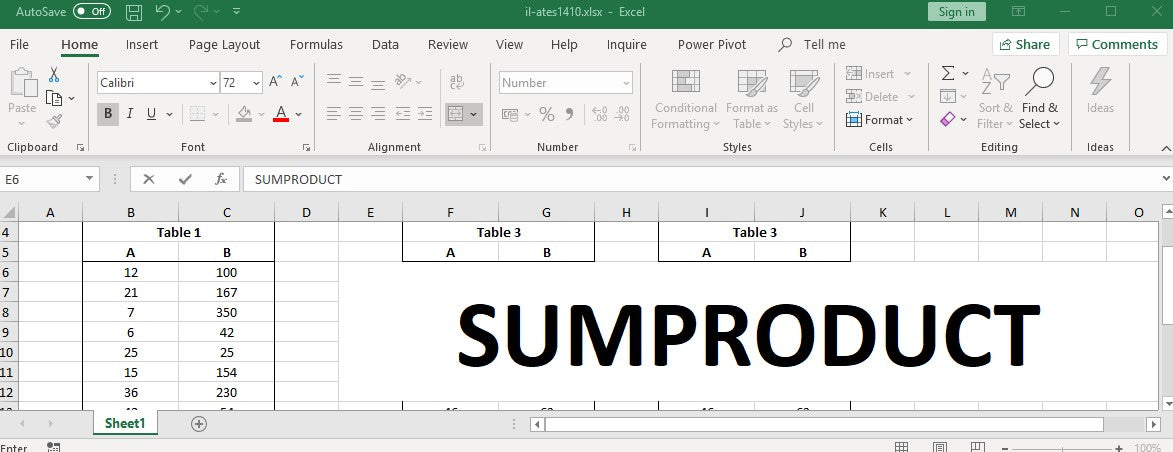The height and width of the screenshot is (452, 1173).
Task: Click the Ideas lightning icon
Action: [x=1100, y=90]
